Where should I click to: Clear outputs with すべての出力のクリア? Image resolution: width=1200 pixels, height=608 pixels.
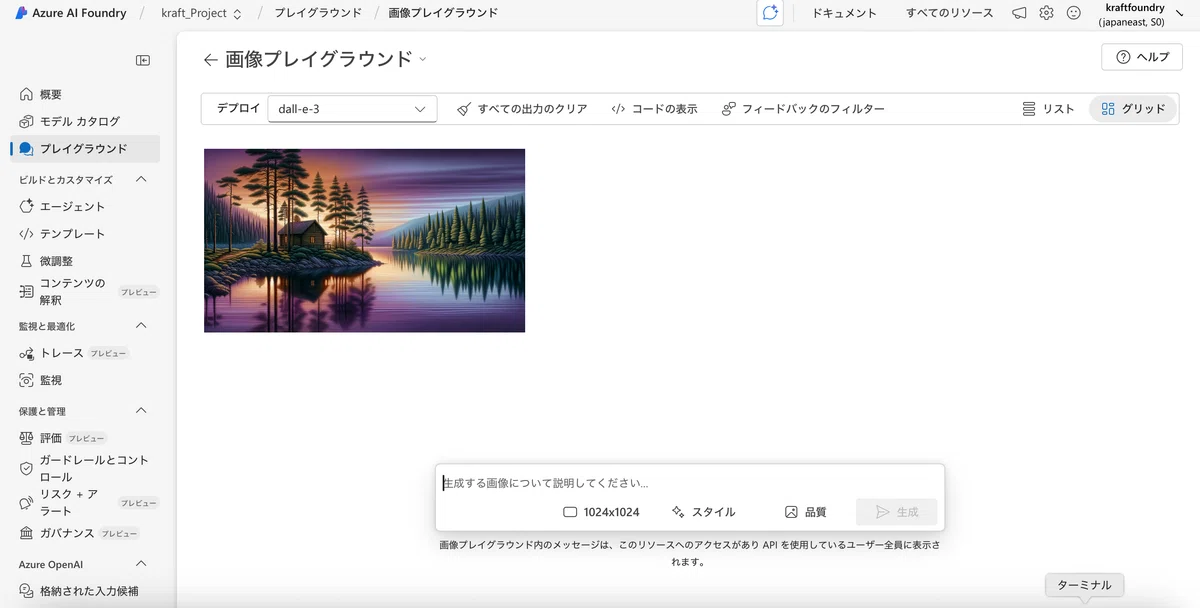(x=522, y=109)
